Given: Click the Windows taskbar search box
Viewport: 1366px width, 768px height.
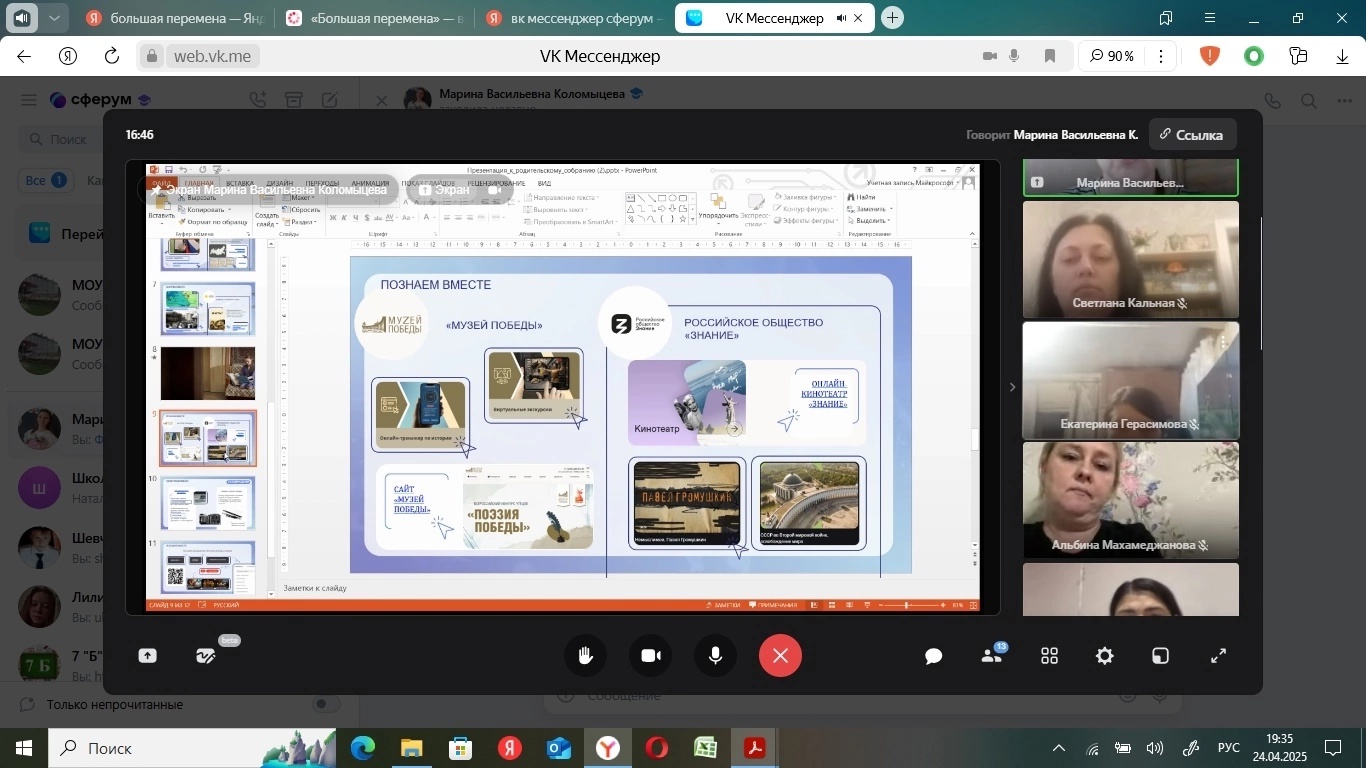Looking at the screenshot, I should [x=192, y=748].
